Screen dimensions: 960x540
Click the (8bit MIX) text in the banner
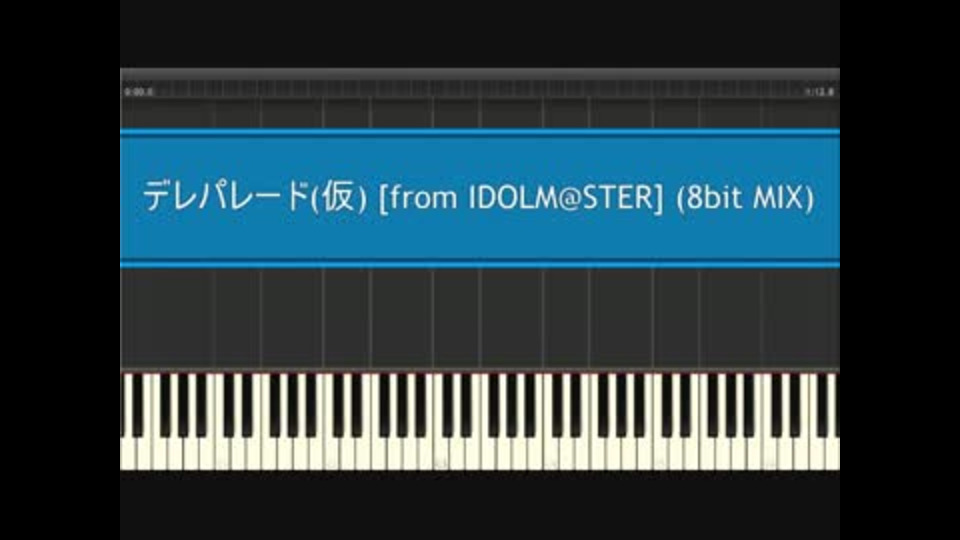click(745, 197)
